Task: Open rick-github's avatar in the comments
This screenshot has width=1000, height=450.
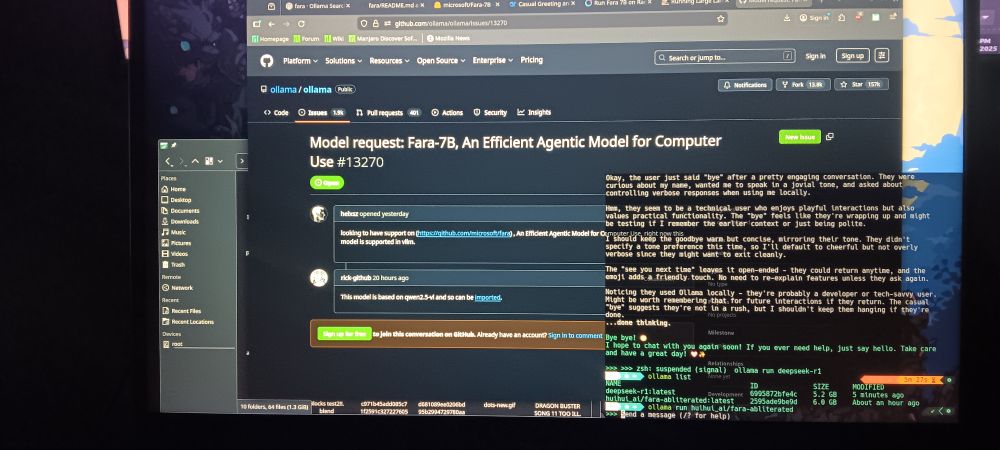Action: (319, 277)
